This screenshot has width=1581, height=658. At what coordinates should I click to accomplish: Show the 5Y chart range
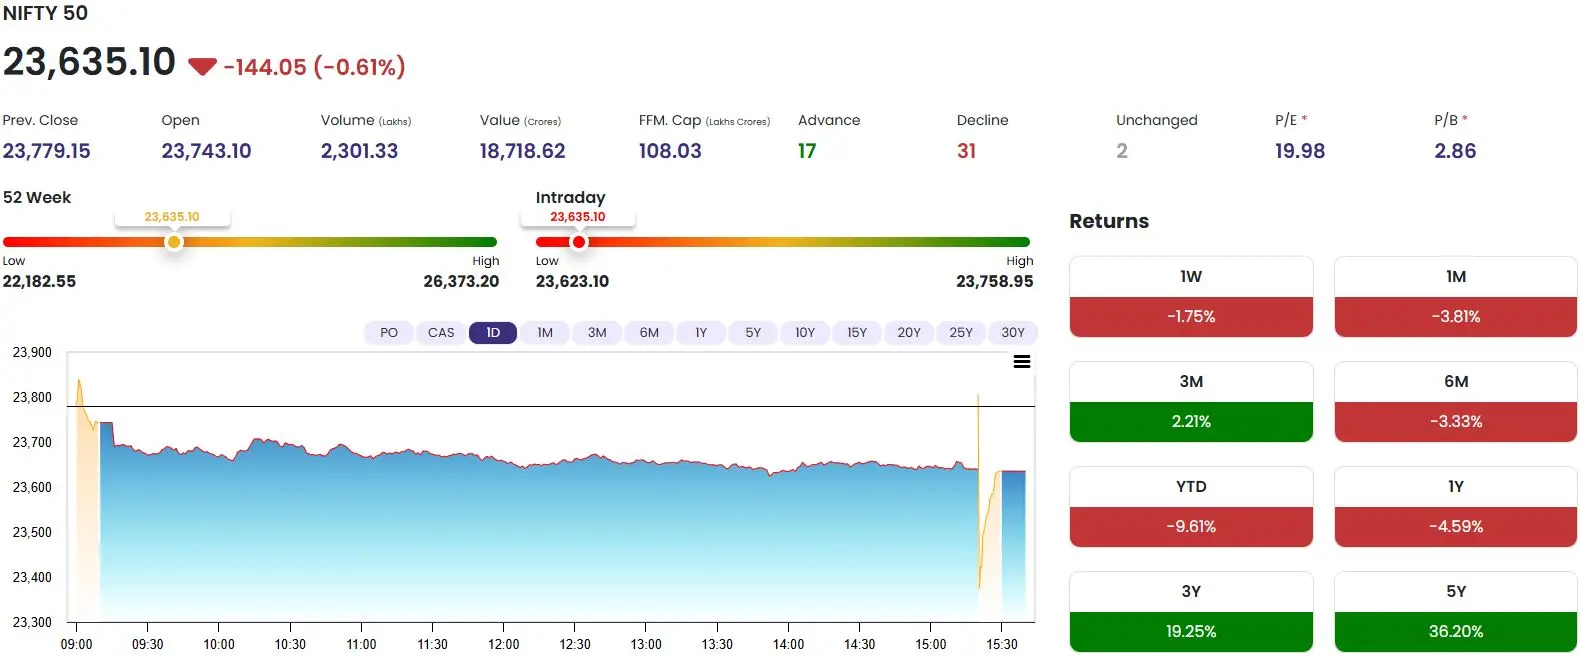[x=753, y=333]
